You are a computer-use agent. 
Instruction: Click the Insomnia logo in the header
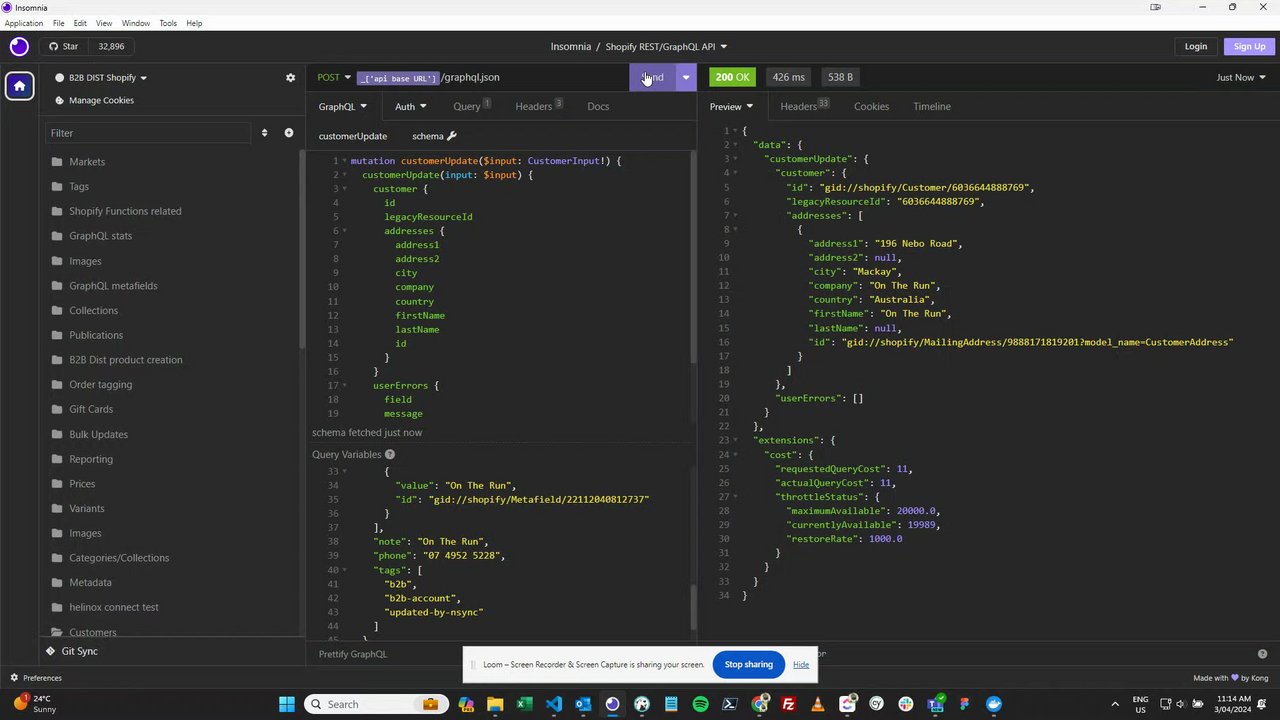19,46
